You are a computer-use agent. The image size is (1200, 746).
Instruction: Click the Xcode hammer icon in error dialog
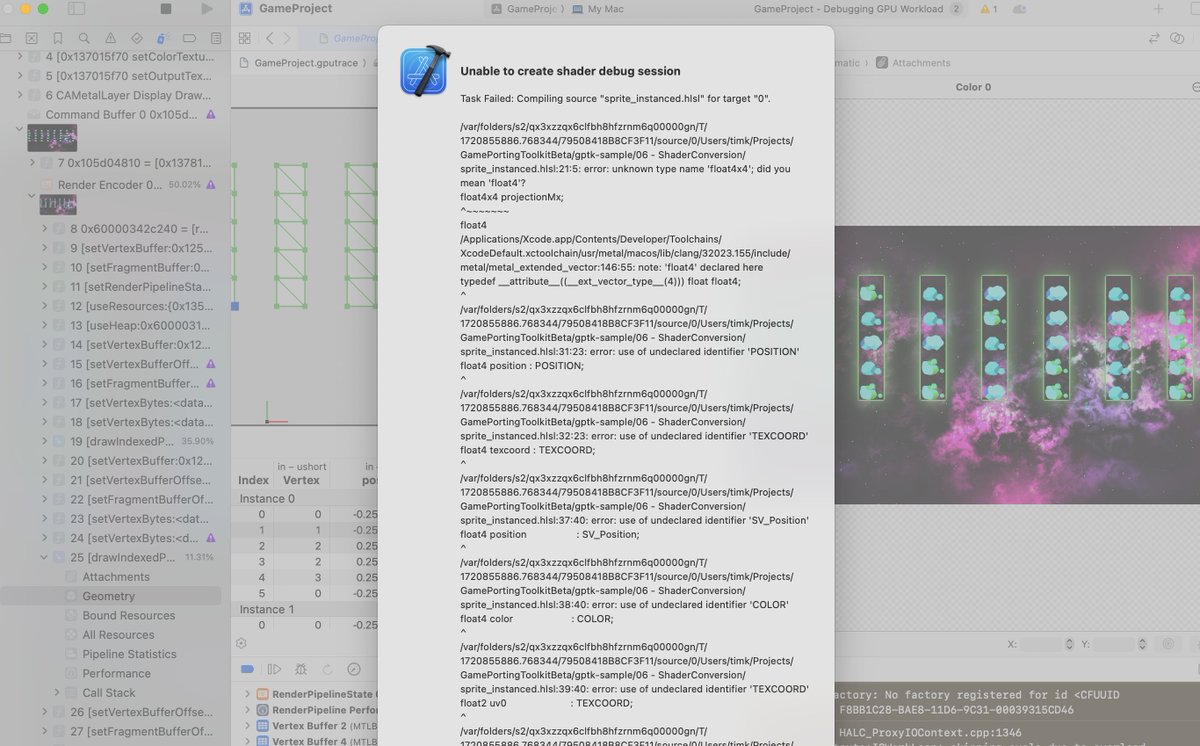[424, 71]
